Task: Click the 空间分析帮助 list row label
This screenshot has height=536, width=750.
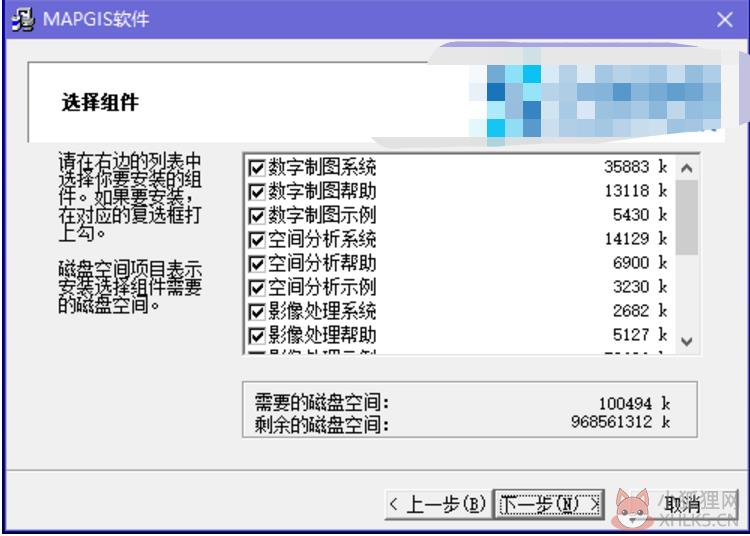Action: 322,263
